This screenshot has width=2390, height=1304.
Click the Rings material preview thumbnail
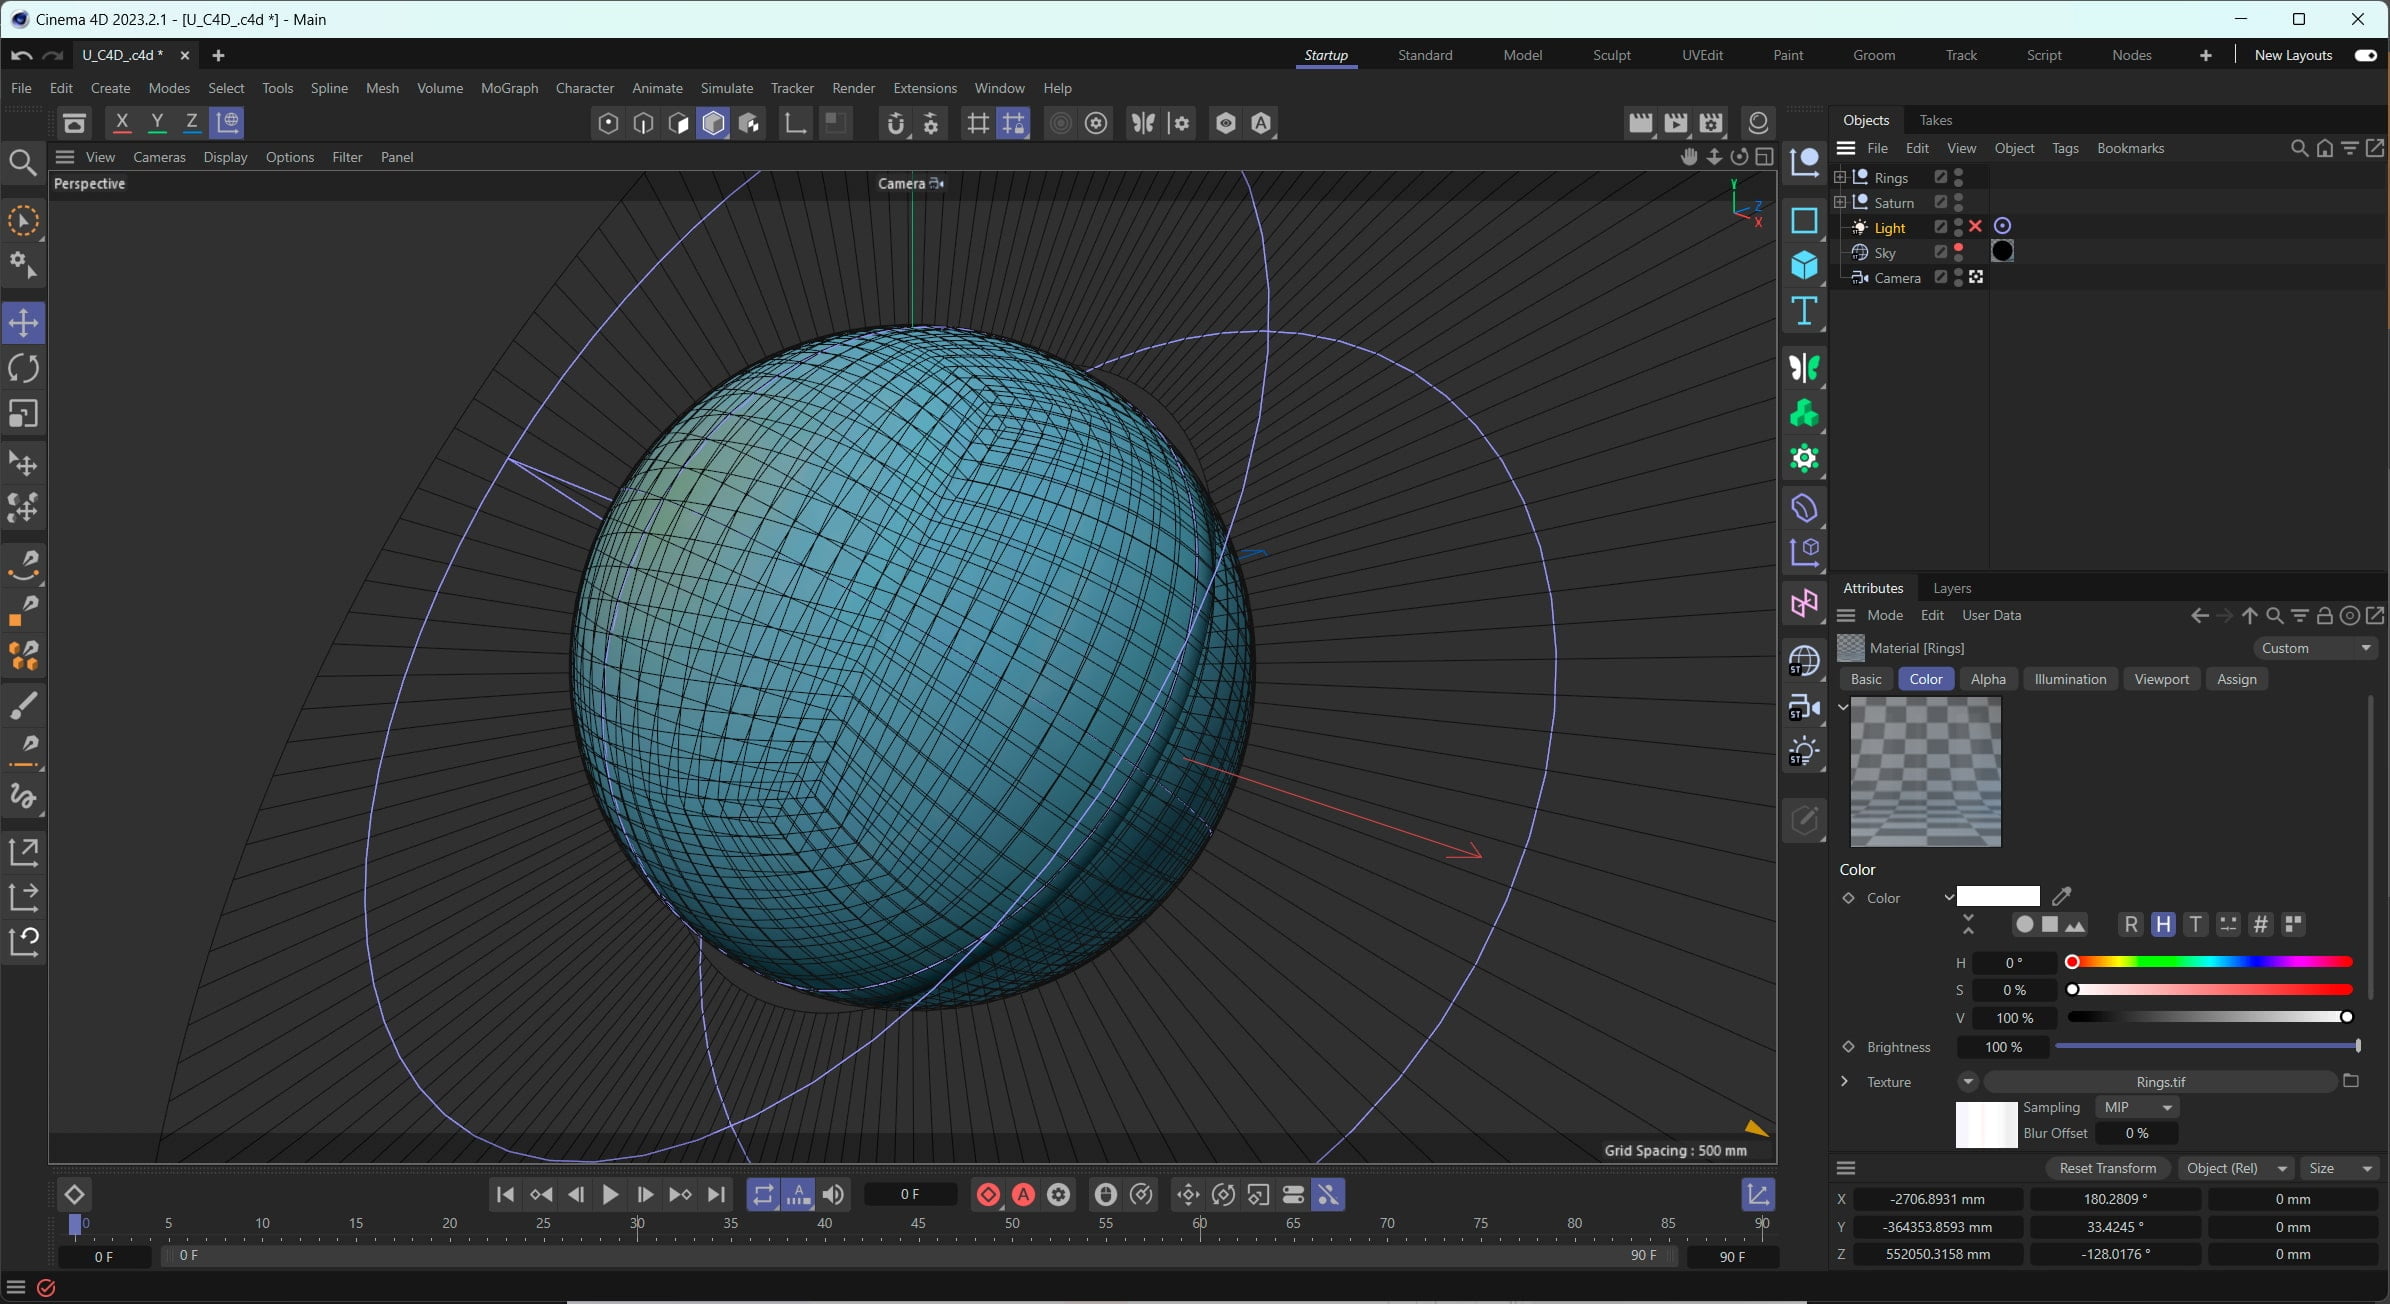click(1925, 772)
